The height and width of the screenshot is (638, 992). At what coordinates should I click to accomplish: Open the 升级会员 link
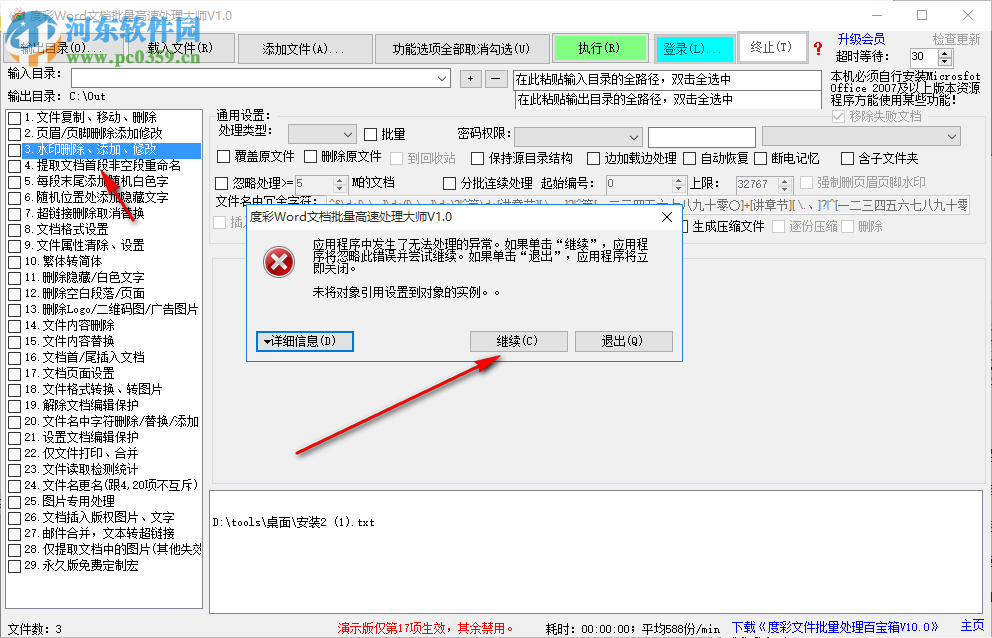(x=861, y=39)
